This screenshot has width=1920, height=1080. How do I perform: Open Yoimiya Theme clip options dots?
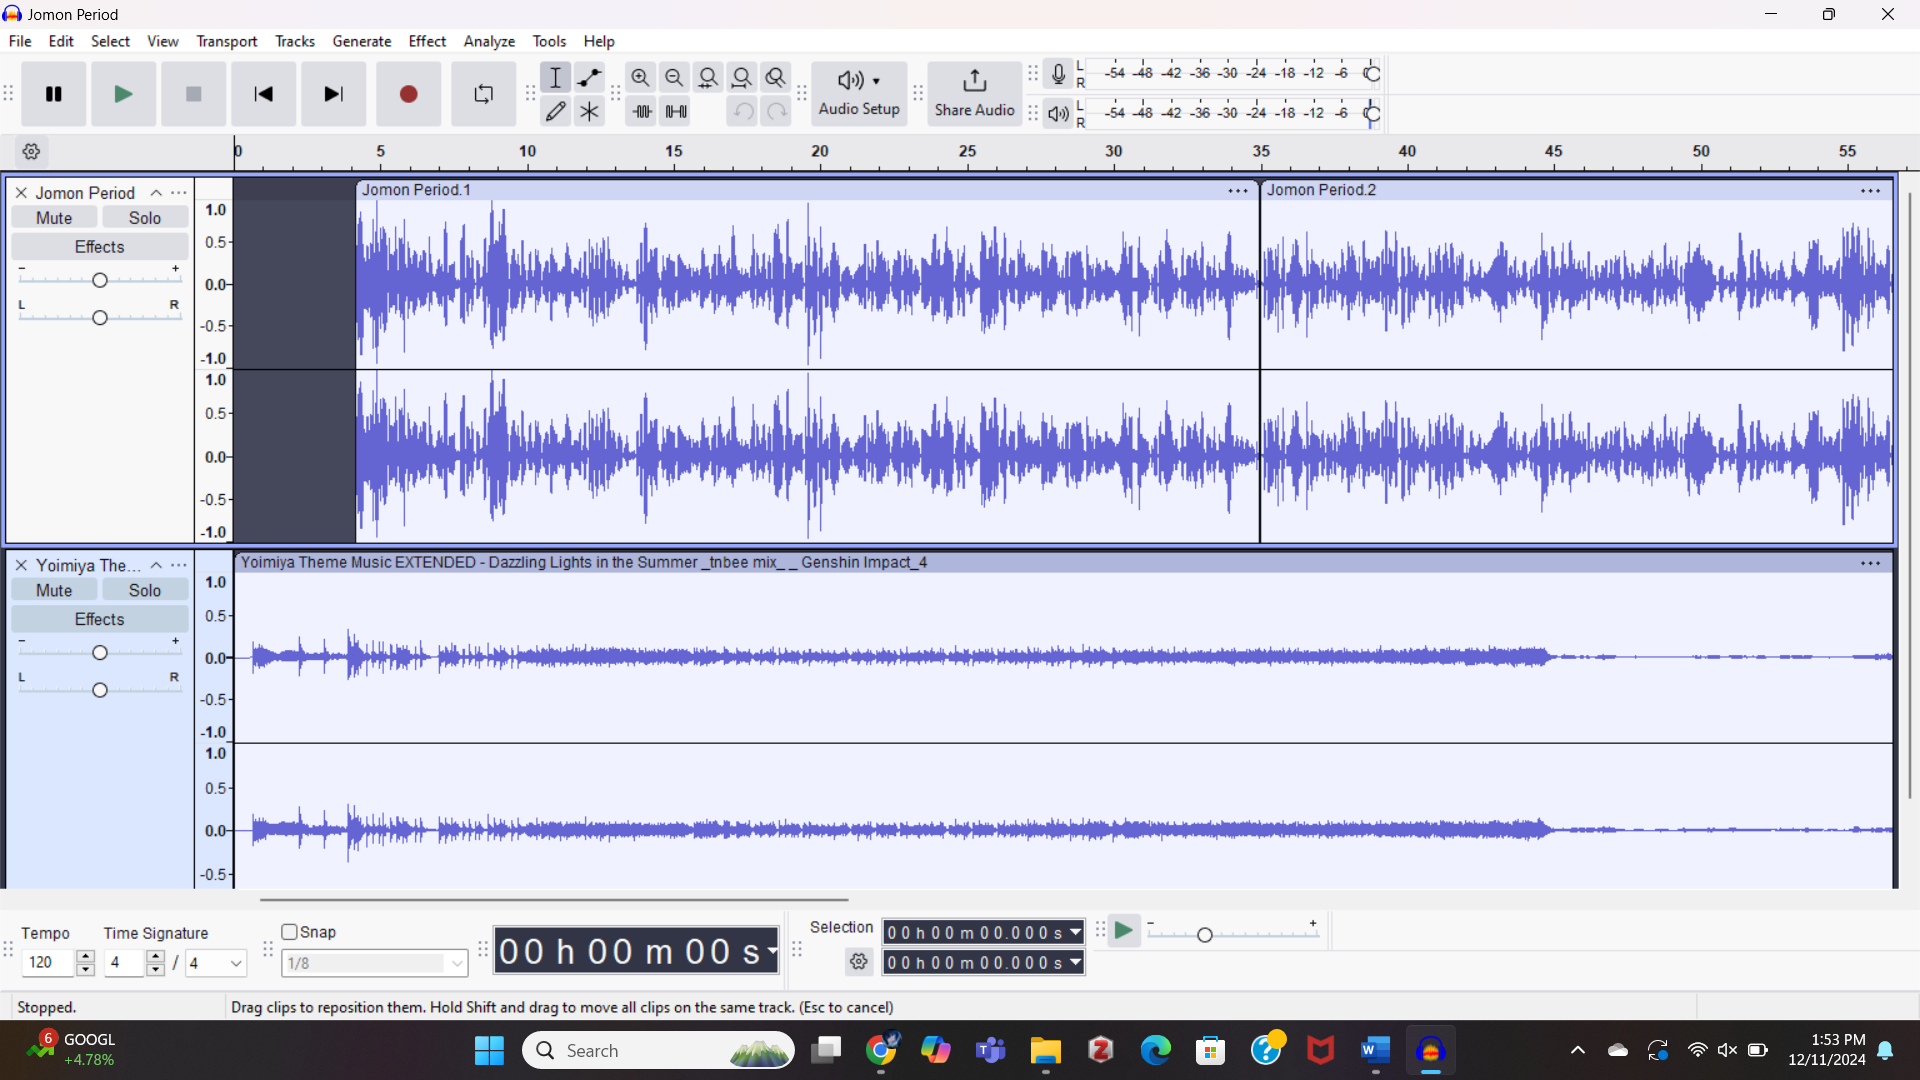[1871, 564]
